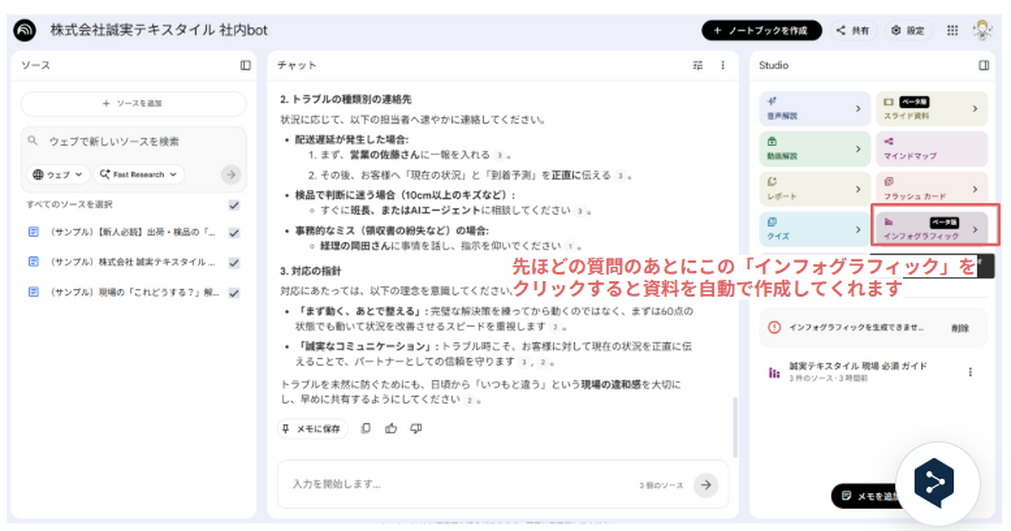The width and height of the screenshot is (1011, 531).
Task: Open the options menu for 誠実テキスタイル 現場 必須ガイド
Action: tap(969, 372)
